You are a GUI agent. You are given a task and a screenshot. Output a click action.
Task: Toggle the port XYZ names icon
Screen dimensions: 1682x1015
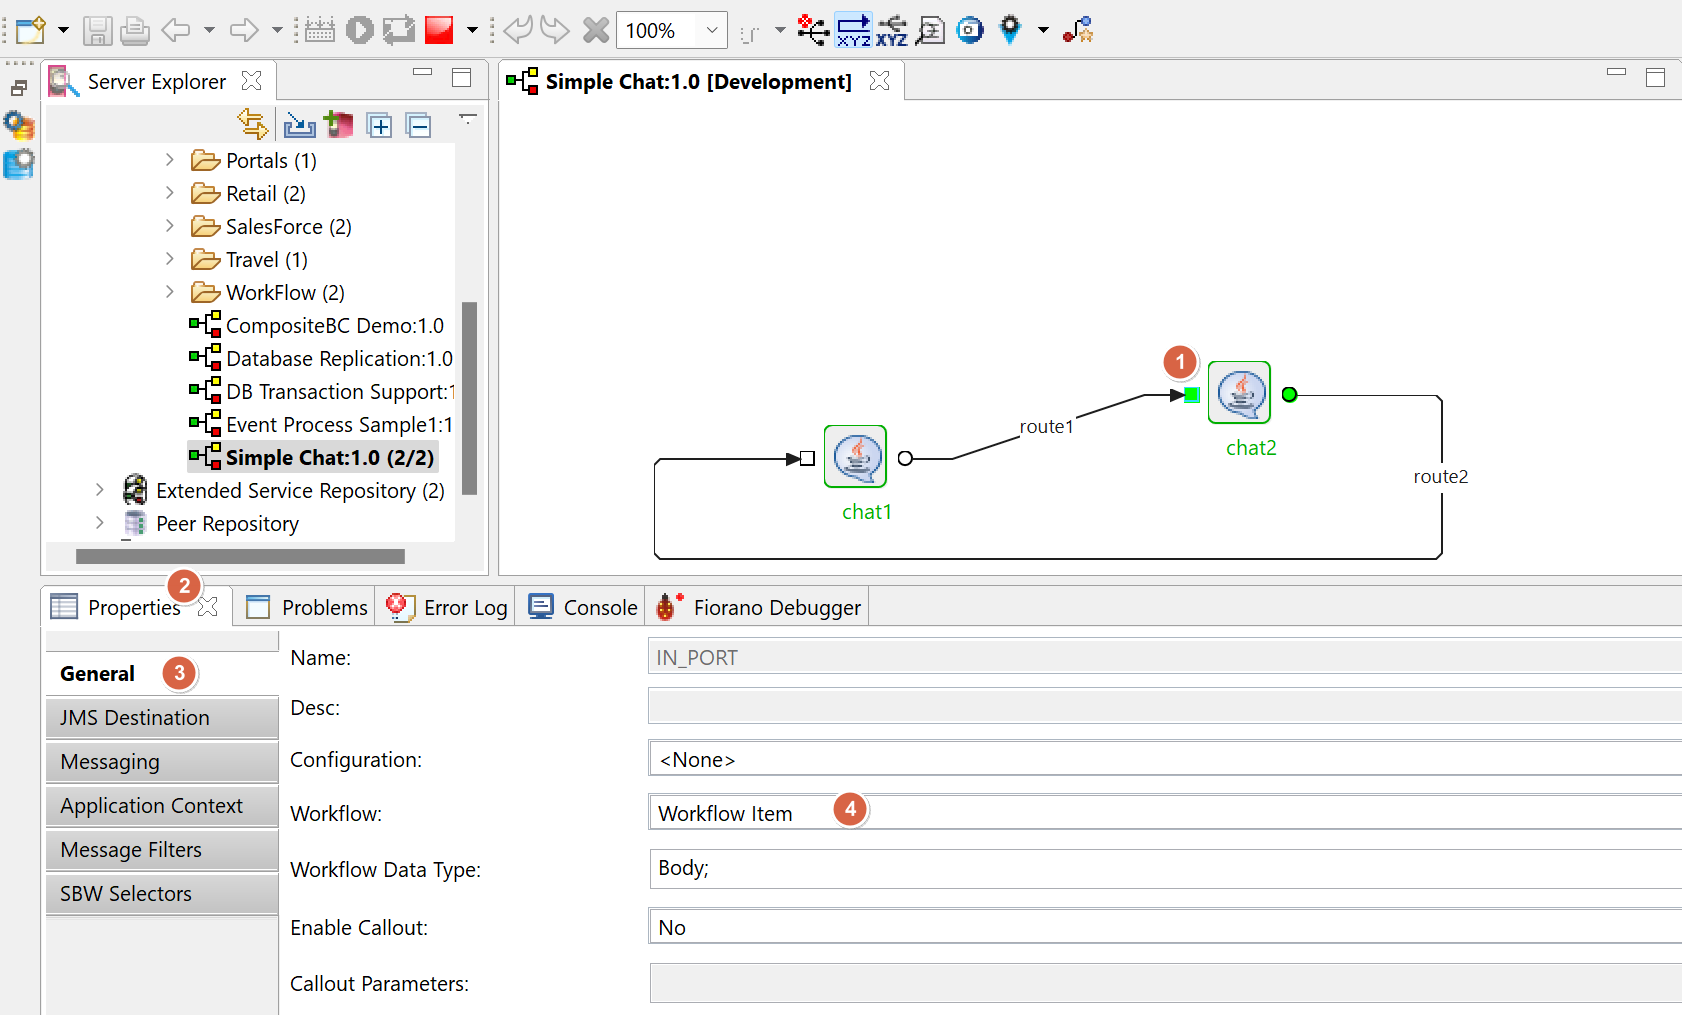pos(892,30)
